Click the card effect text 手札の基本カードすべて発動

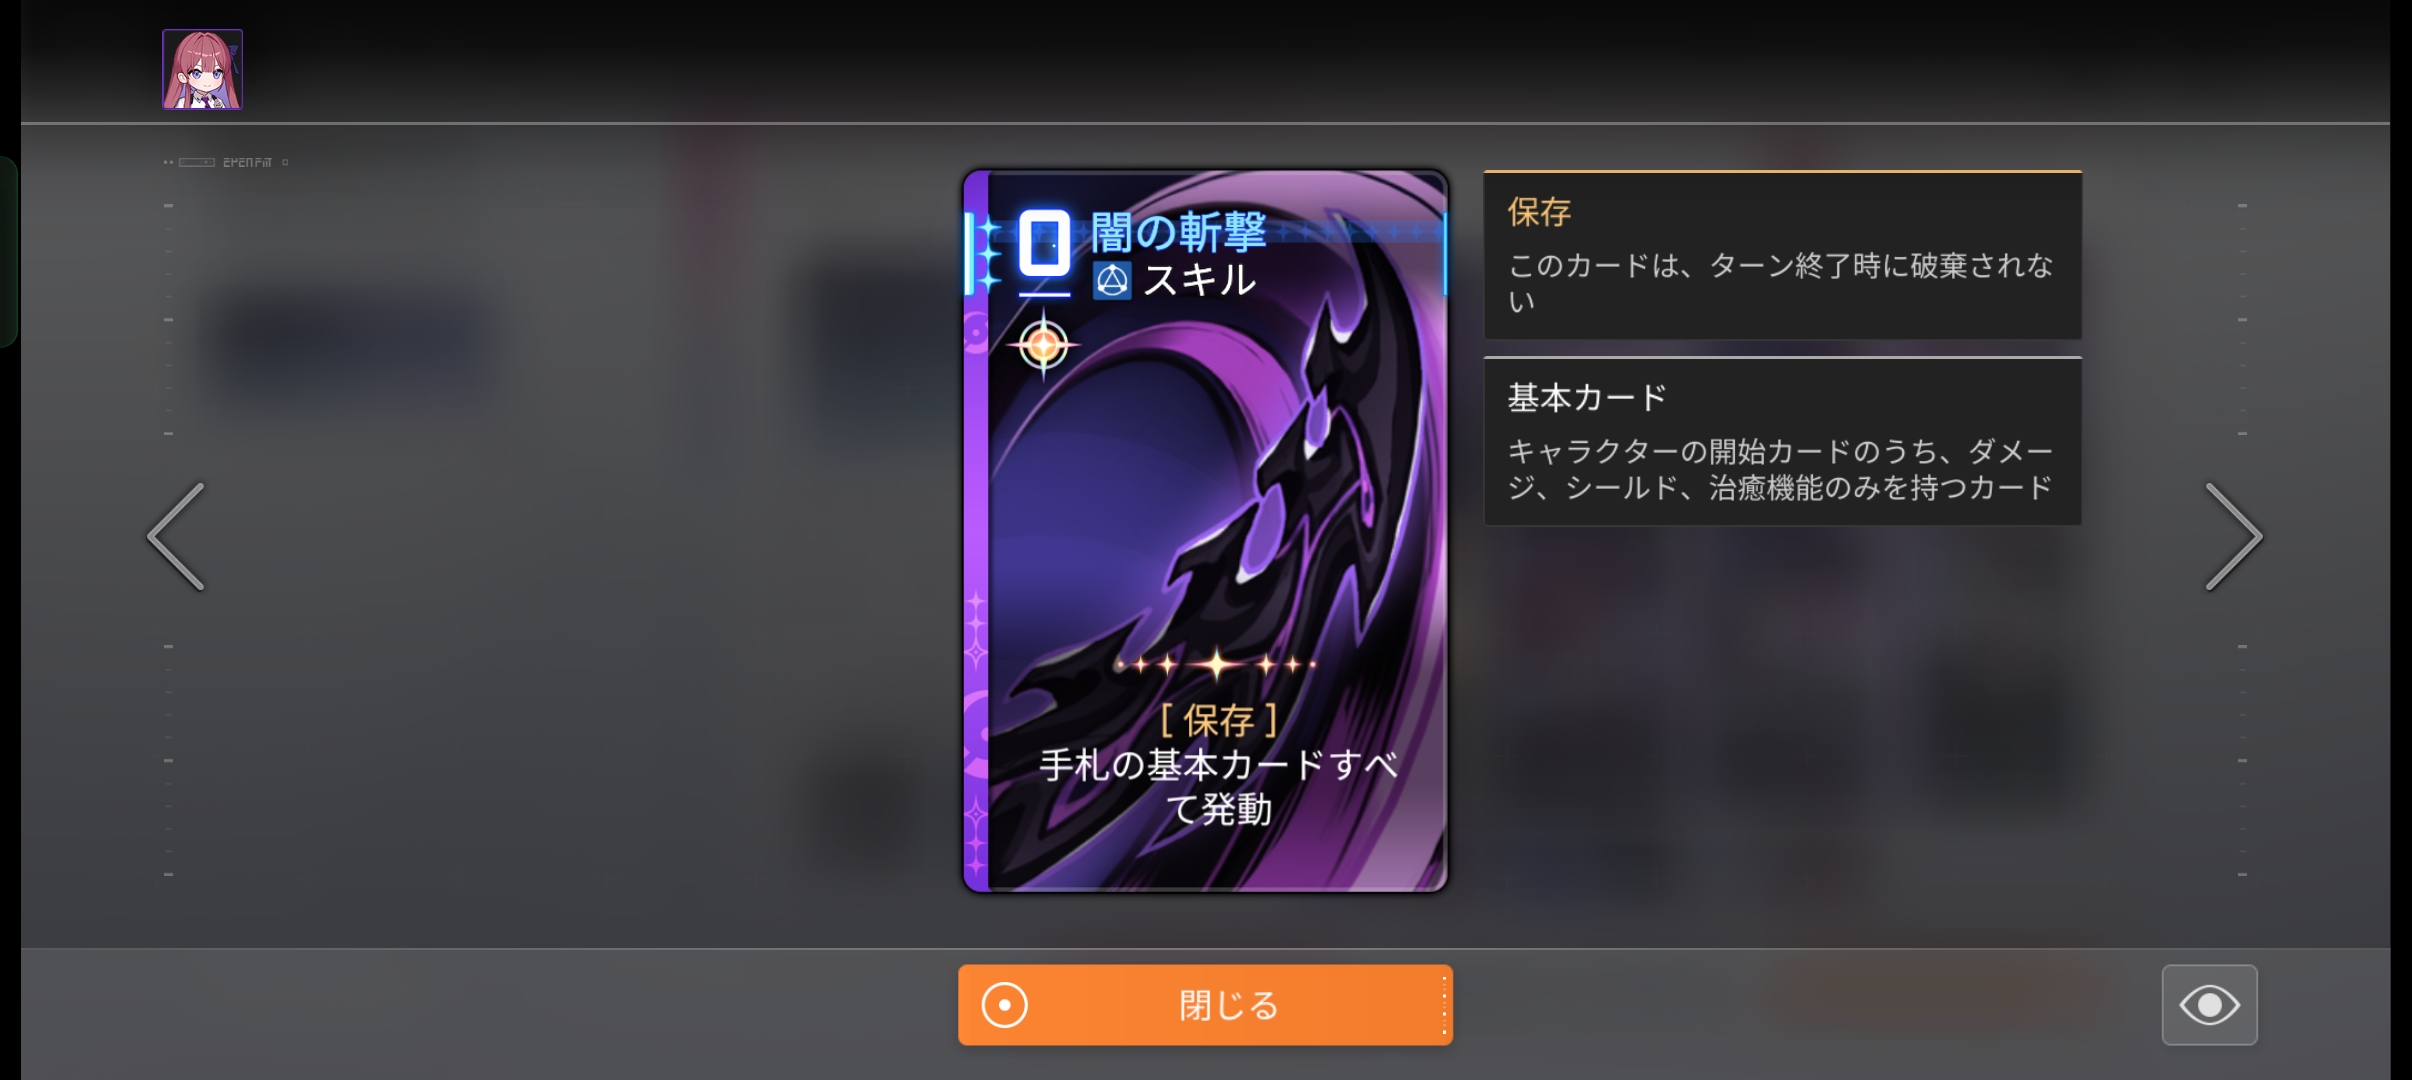(x=1218, y=787)
